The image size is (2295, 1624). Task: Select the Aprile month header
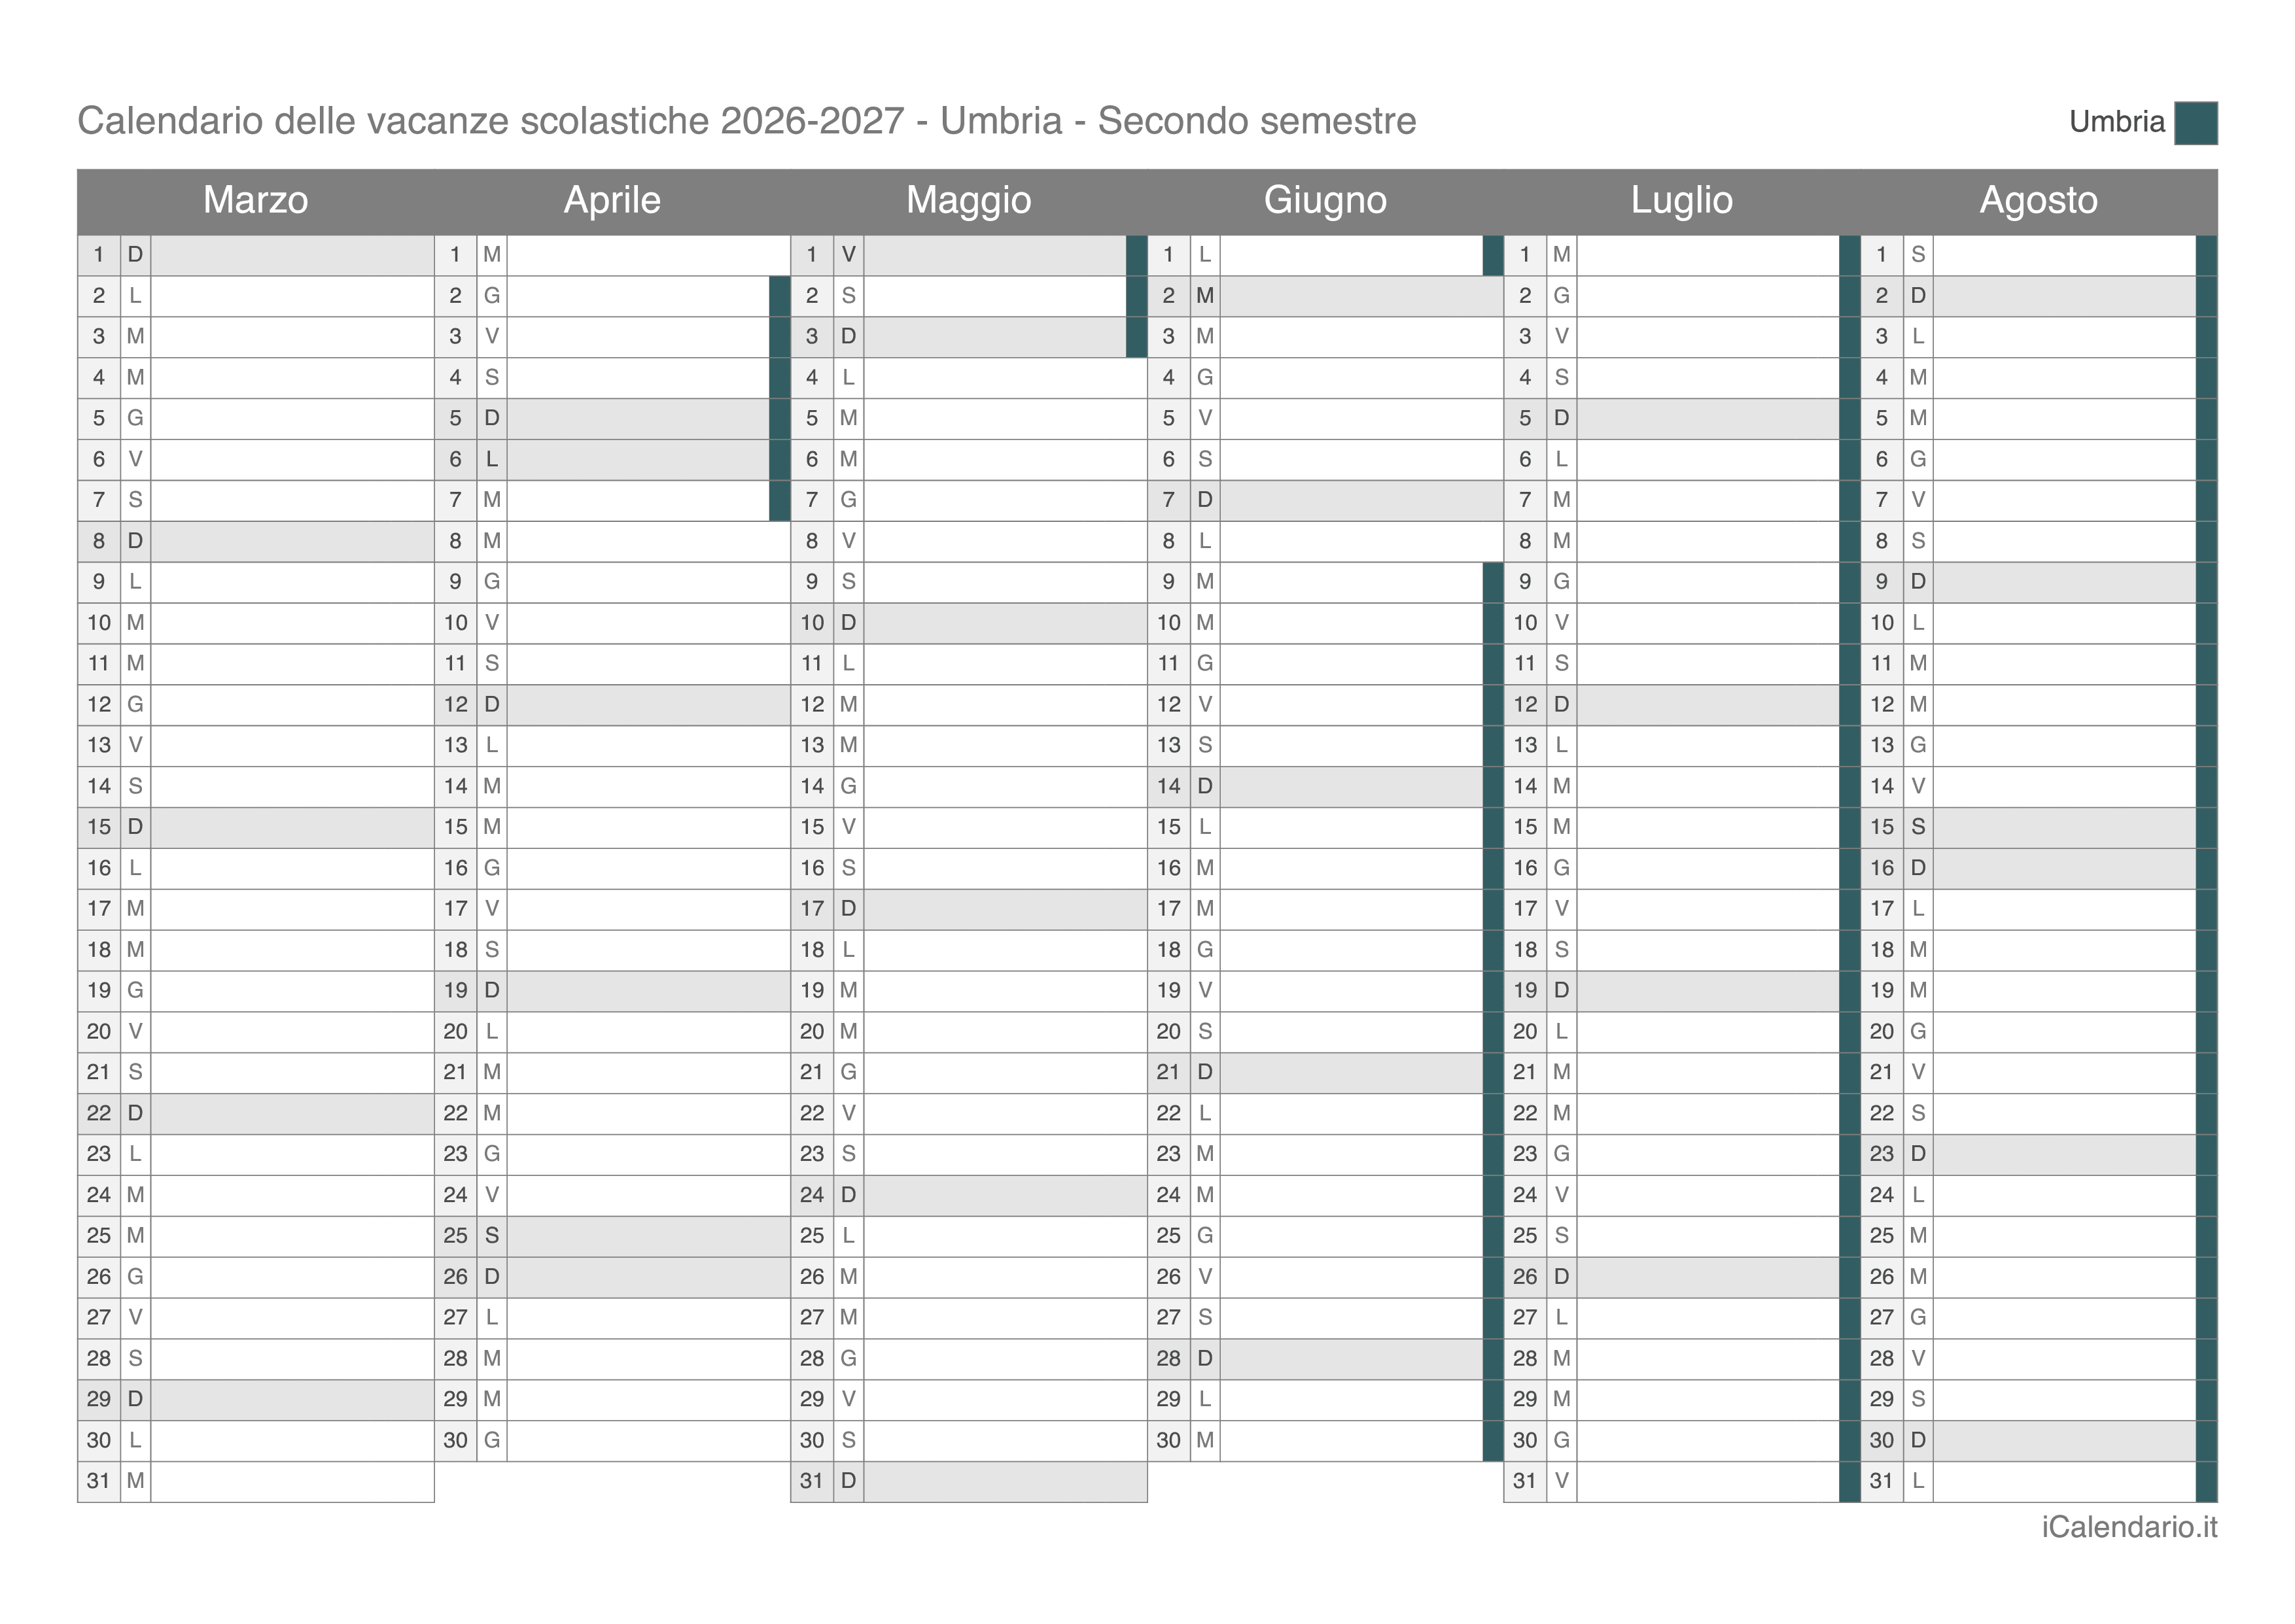(x=612, y=200)
